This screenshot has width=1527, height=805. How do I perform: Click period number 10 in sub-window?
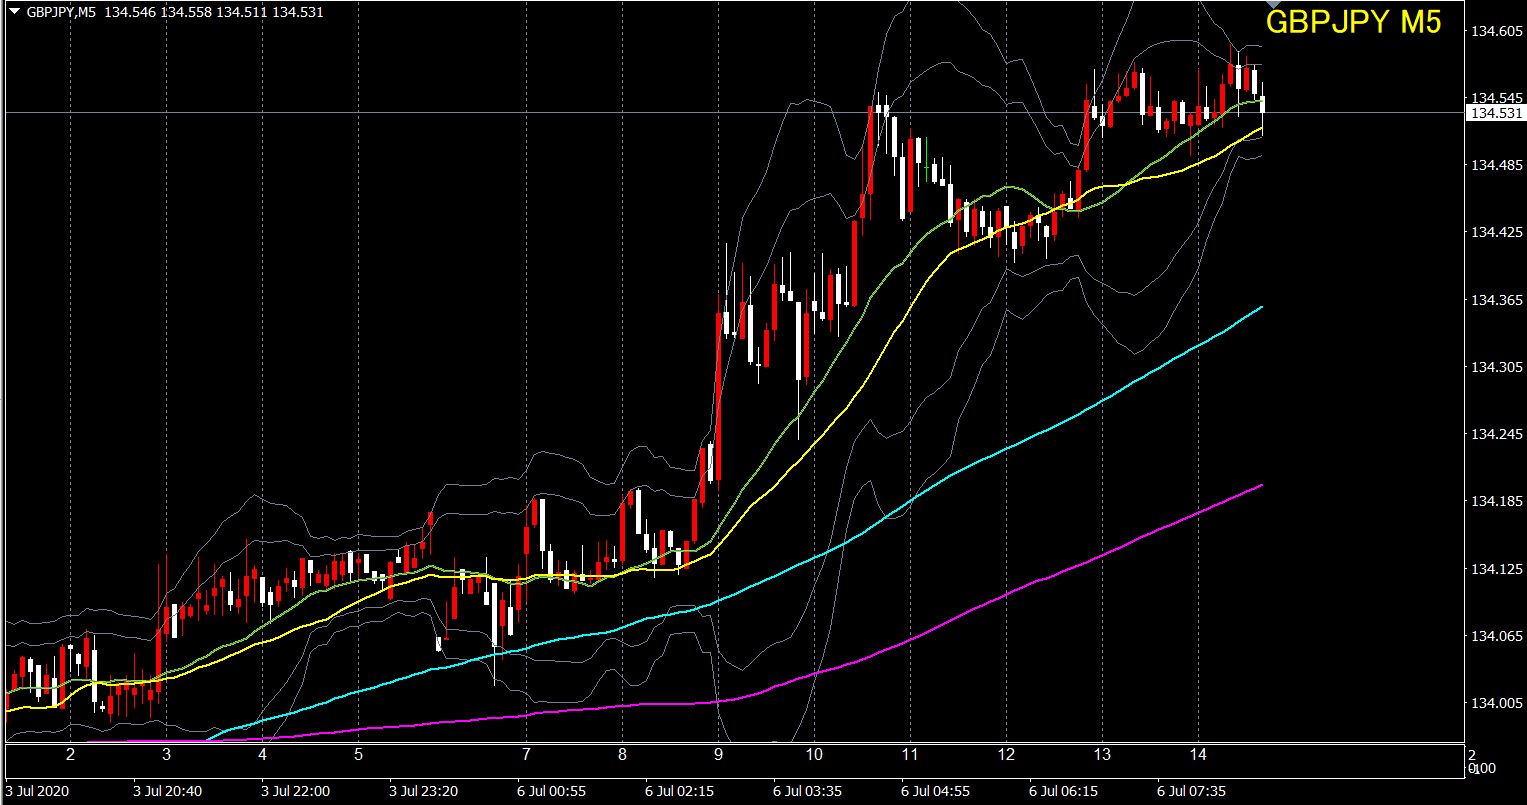click(814, 754)
